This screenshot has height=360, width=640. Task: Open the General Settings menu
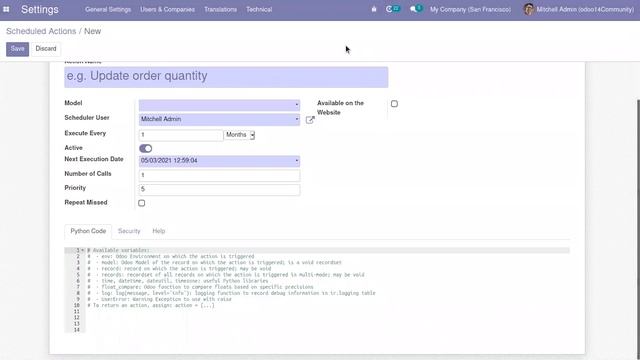[108, 9]
